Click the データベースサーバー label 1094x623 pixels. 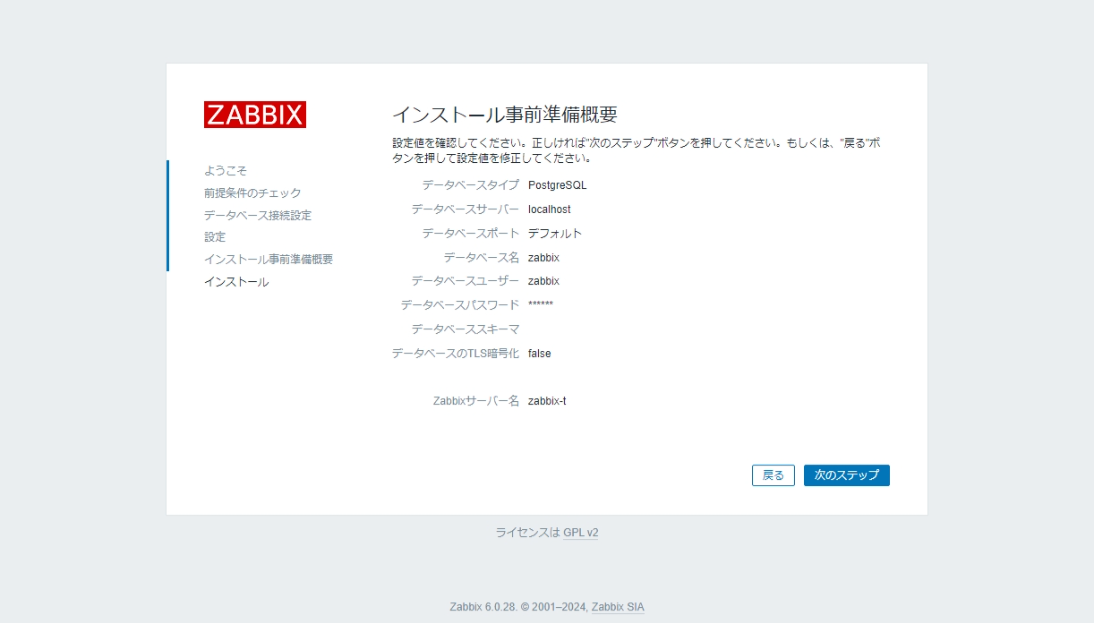point(465,209)
